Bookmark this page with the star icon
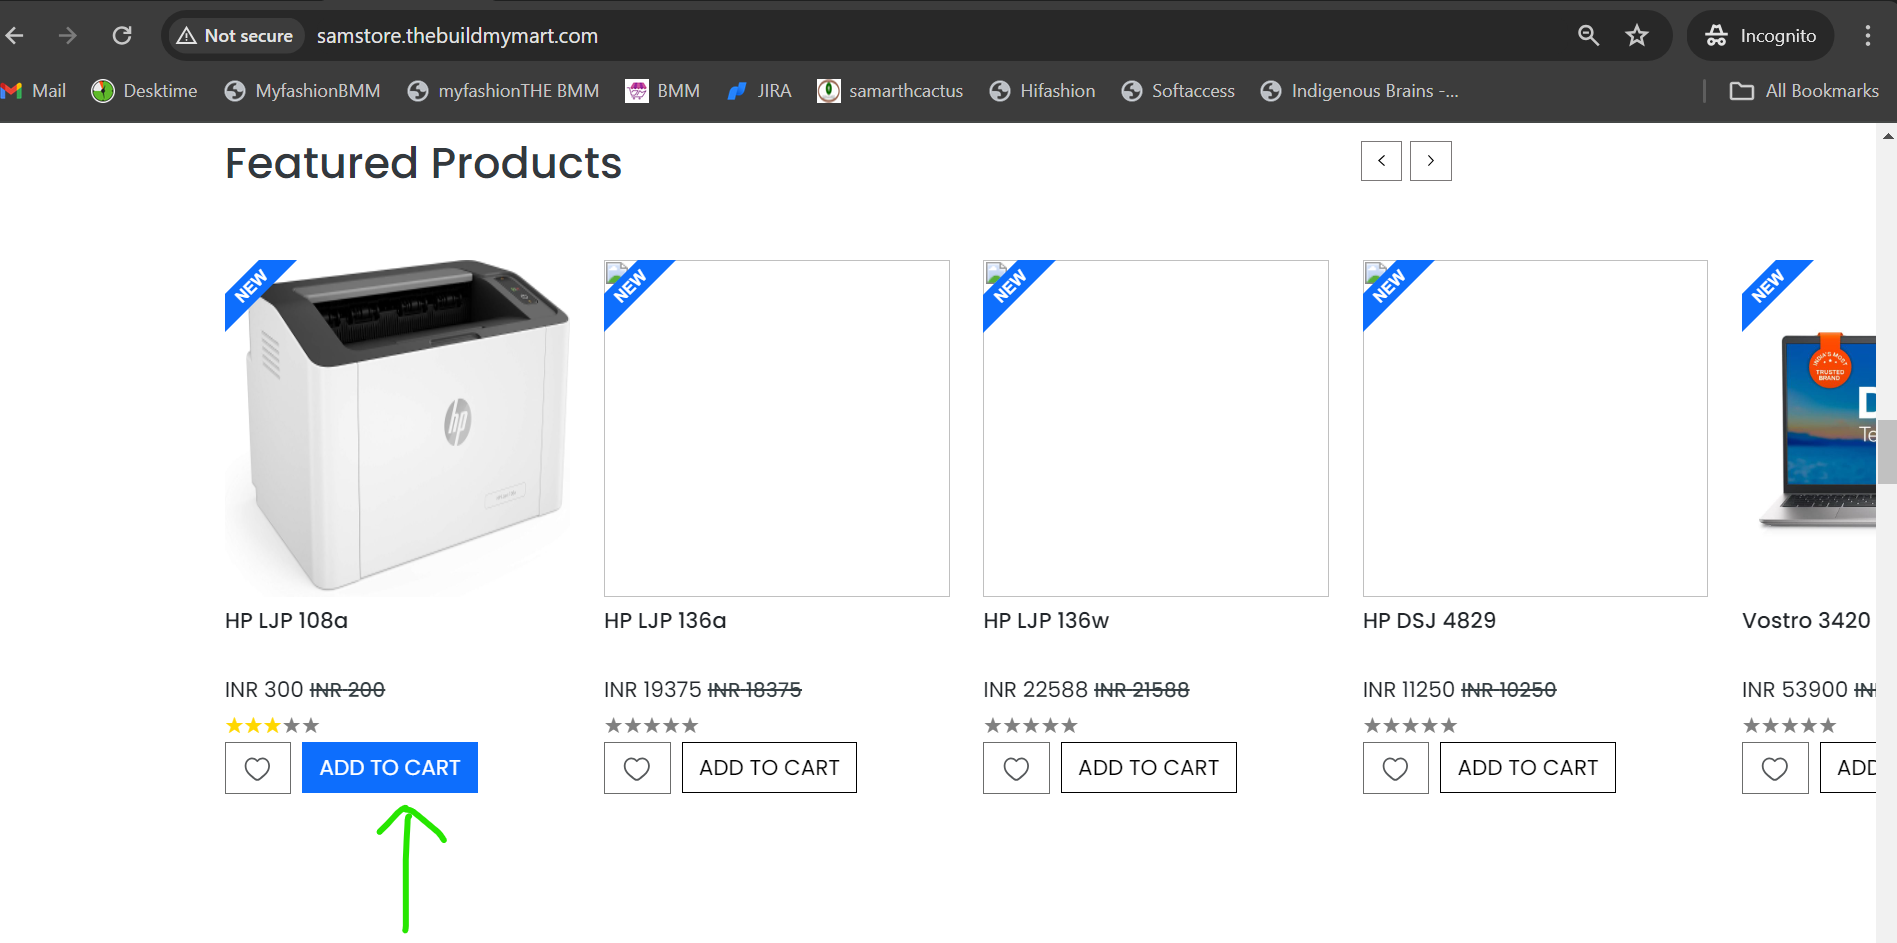This screenshot has width=1897, height=943. [x=1637, y=36]
